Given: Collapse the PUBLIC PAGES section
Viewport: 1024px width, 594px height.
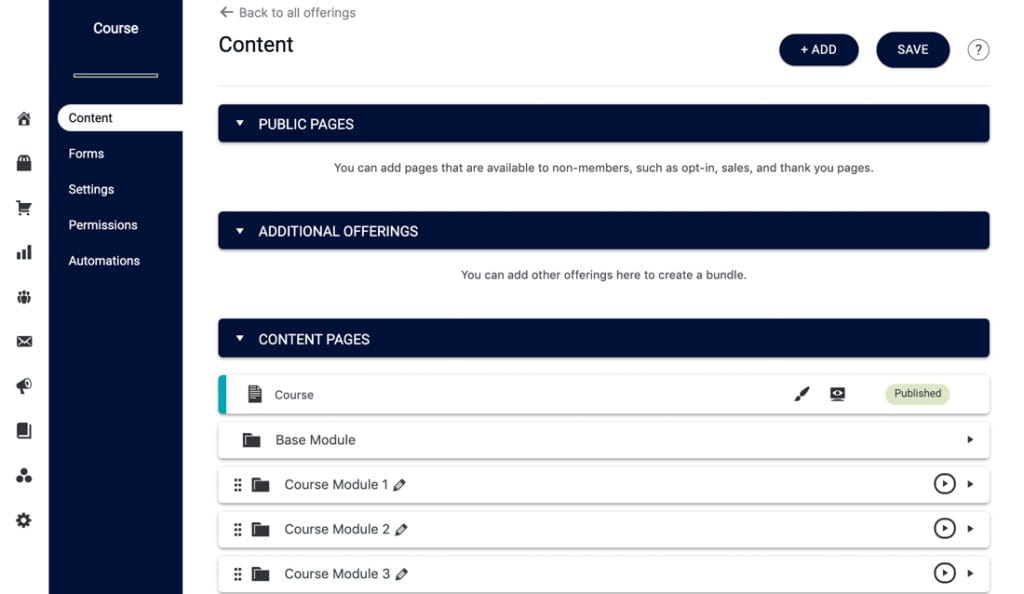Looking at the screenshot, I should click(240, 123).
